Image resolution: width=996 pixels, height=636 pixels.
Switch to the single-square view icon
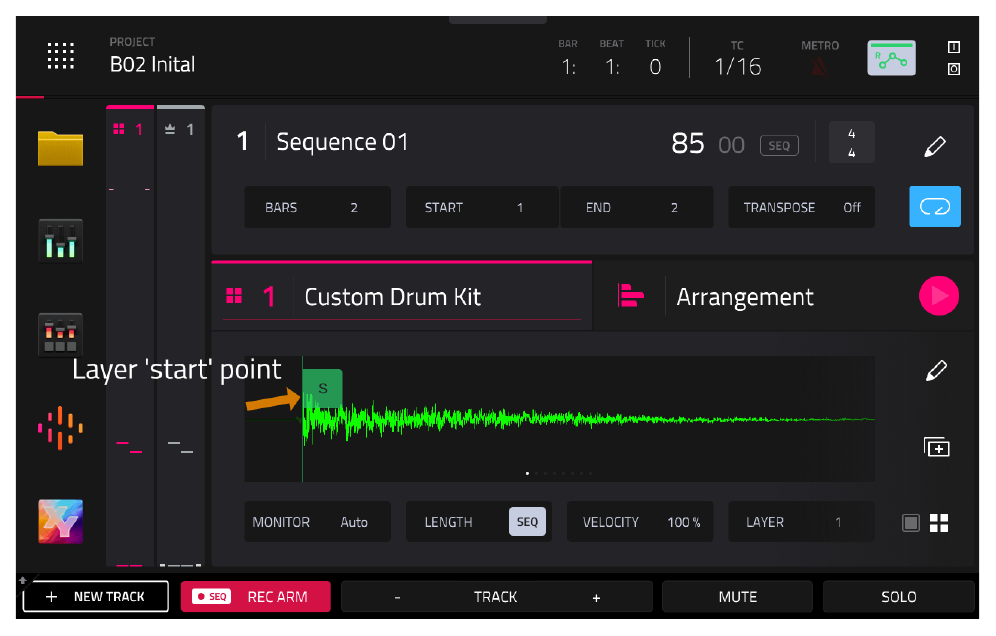point(911,523)
